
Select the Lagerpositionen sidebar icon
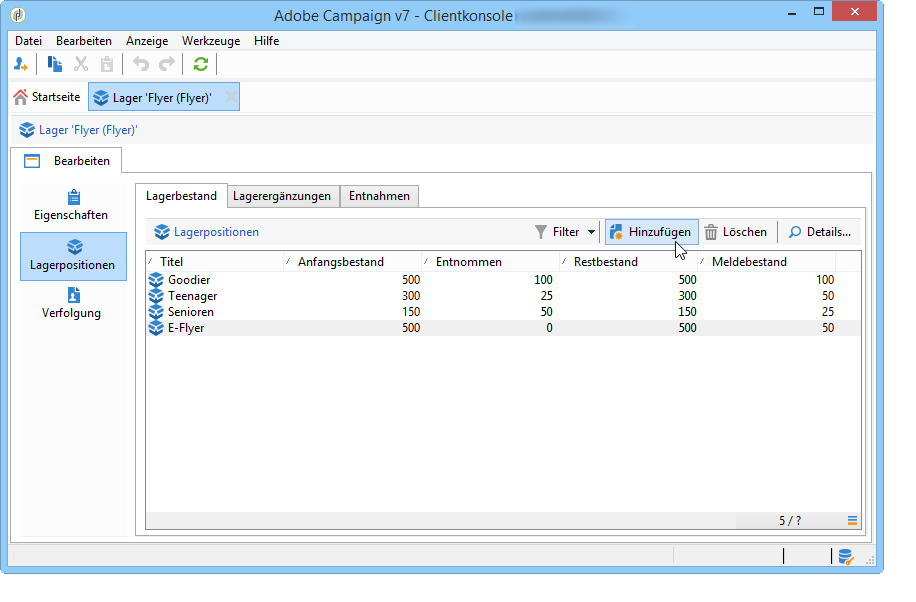74,246
